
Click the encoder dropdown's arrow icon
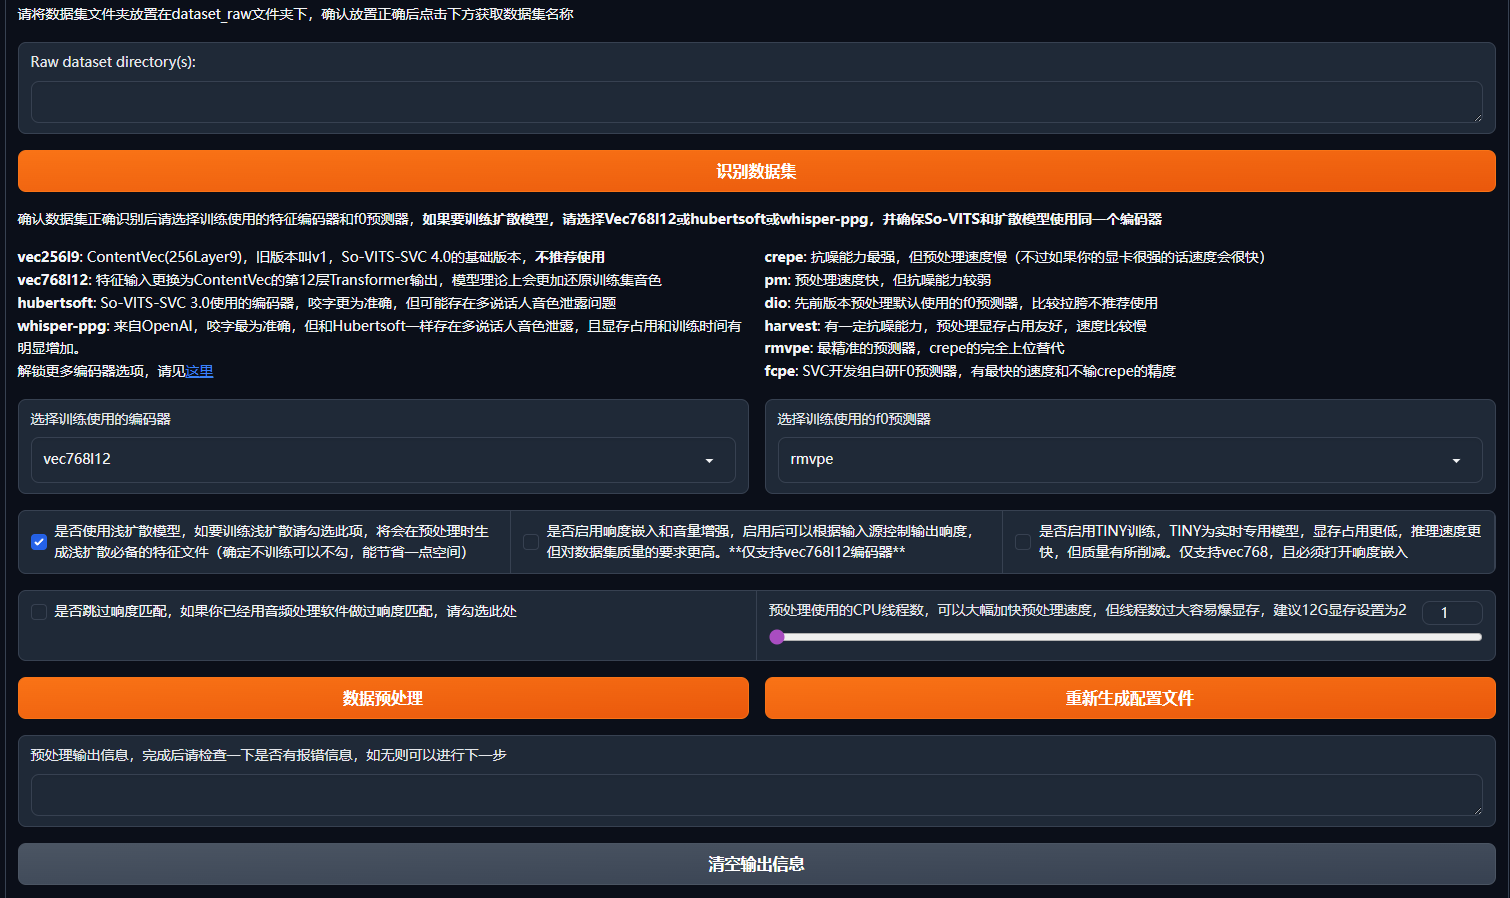point(709,460)
